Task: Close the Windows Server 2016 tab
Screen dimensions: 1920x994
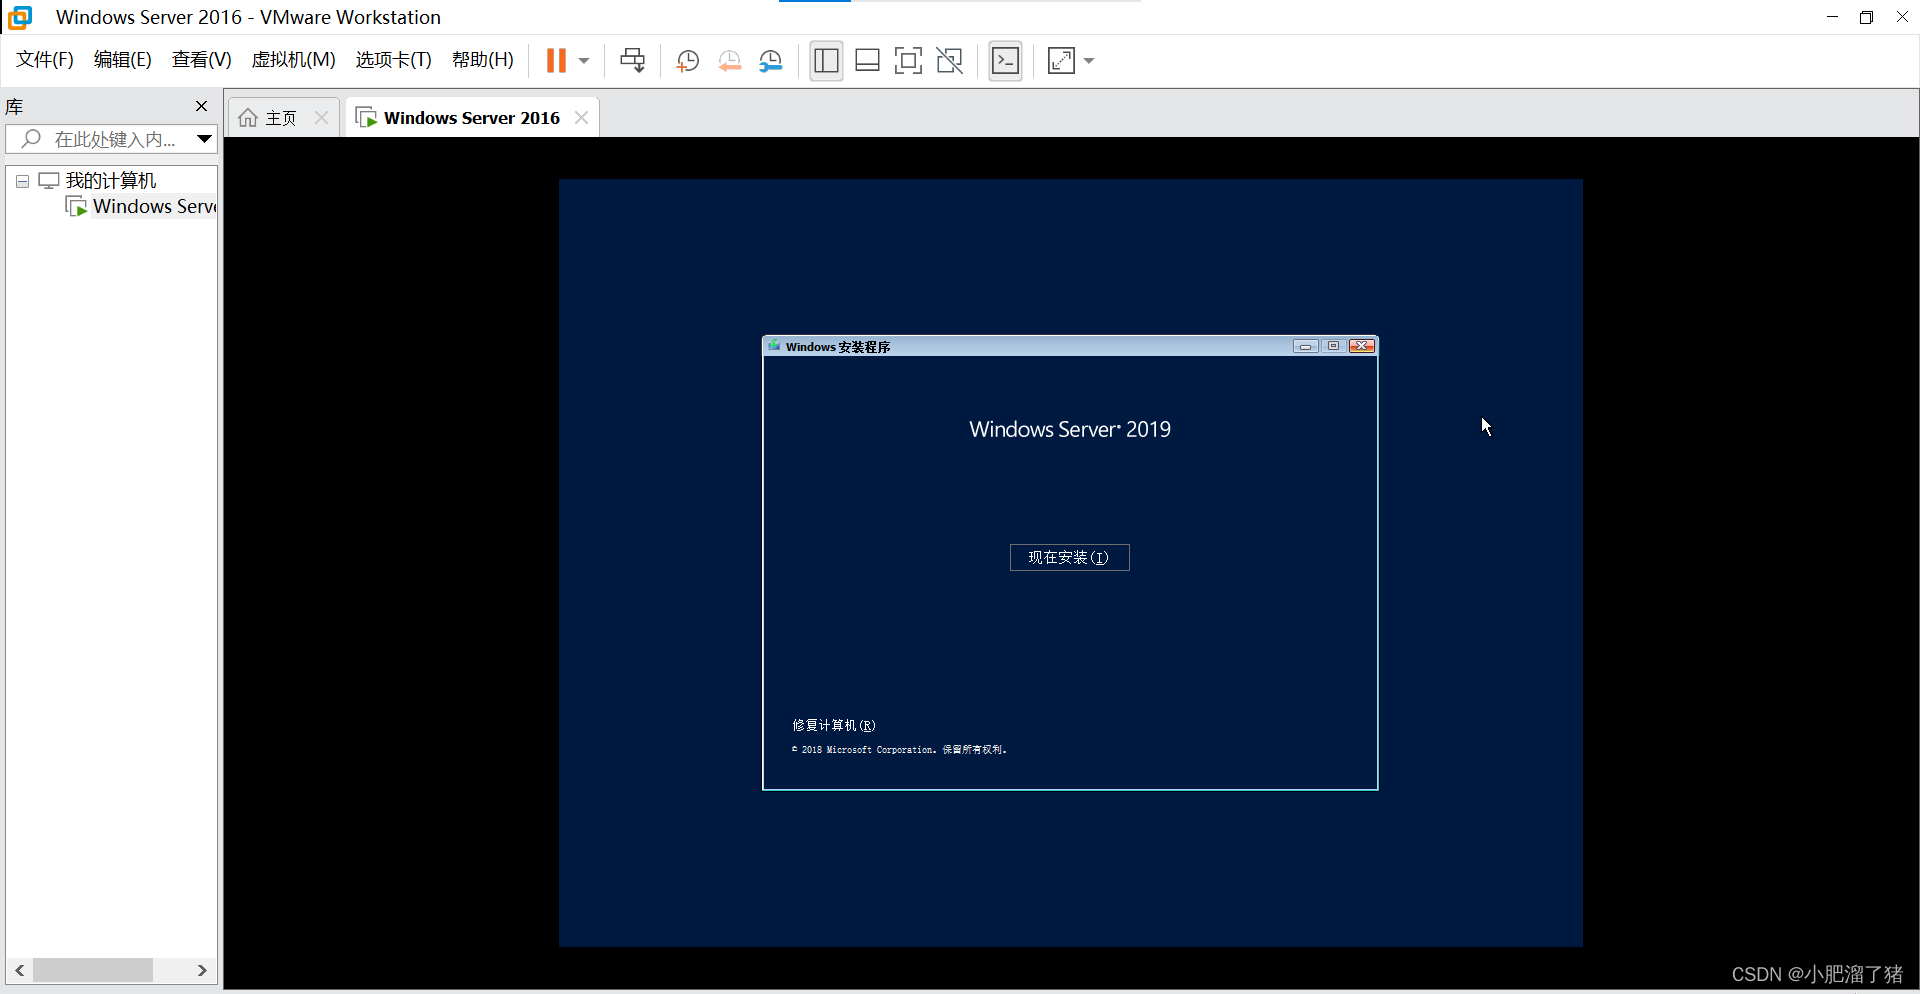Action: click(581, 118)
